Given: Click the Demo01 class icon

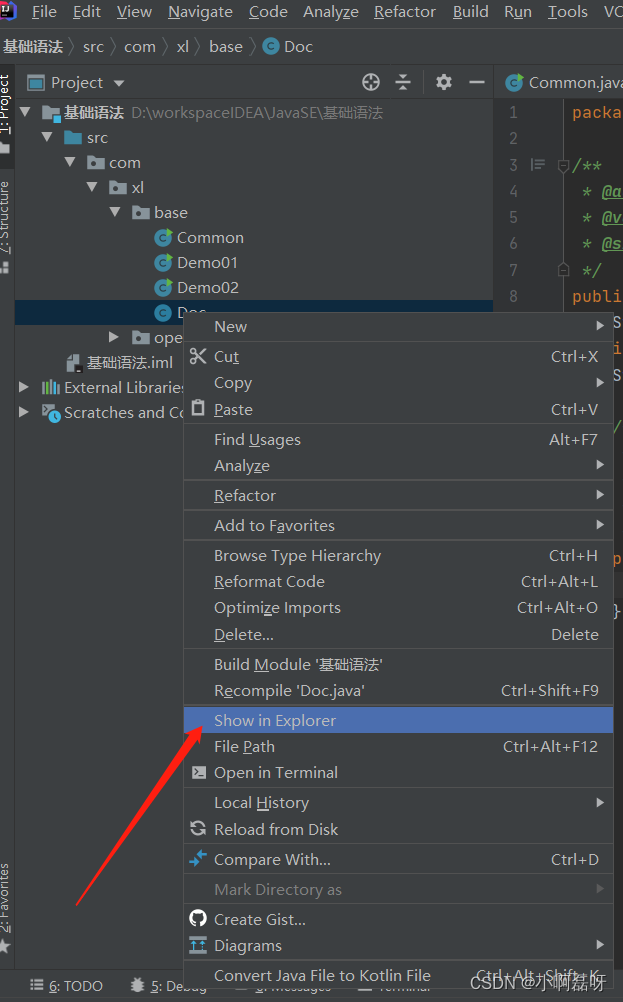Looking at the screenshot, I should pyautogui.click(x=164, y=263).
